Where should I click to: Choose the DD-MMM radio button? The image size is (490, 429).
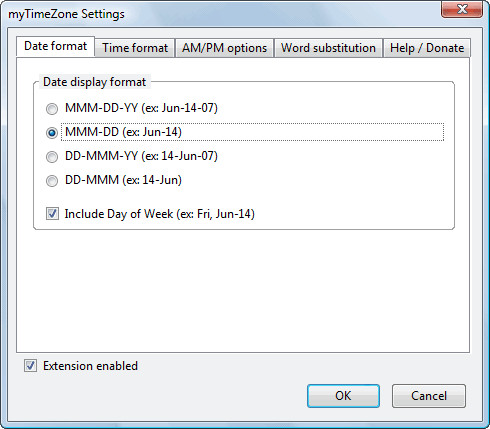pos(52,181)
